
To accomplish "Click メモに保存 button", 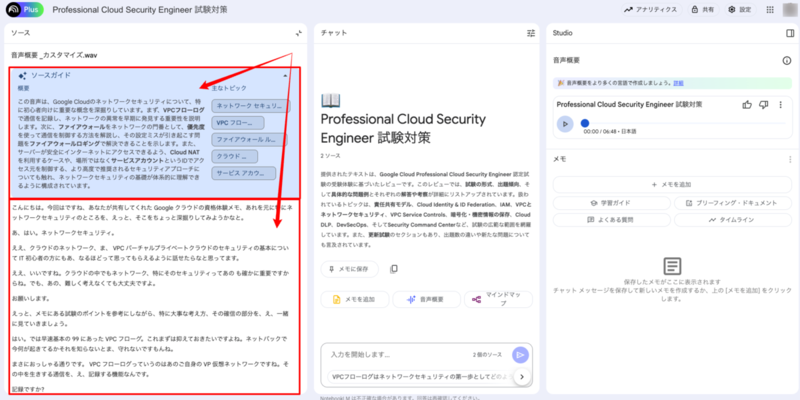I will coord(349,269).
